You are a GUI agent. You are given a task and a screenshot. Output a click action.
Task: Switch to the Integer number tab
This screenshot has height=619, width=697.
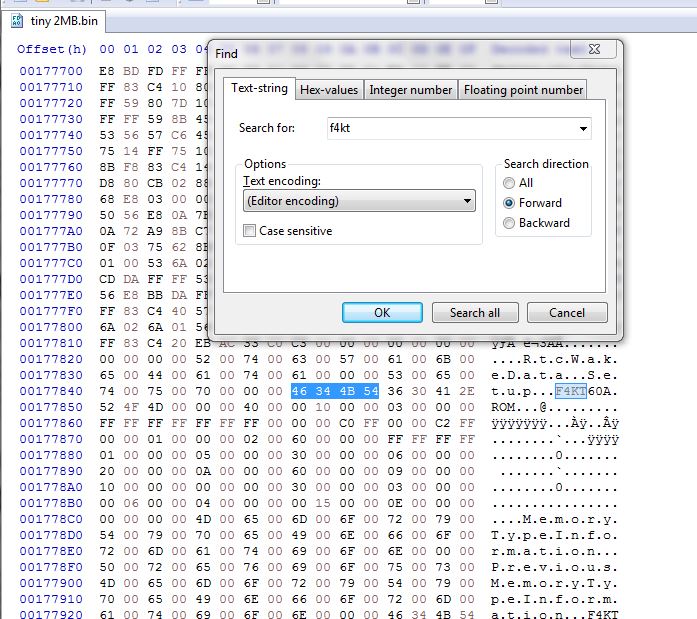click(410, 90)
